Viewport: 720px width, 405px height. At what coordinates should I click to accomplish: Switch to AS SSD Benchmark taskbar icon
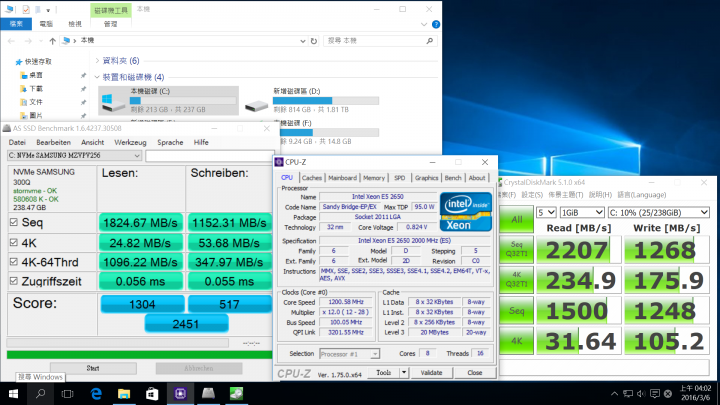coord(208,394)
